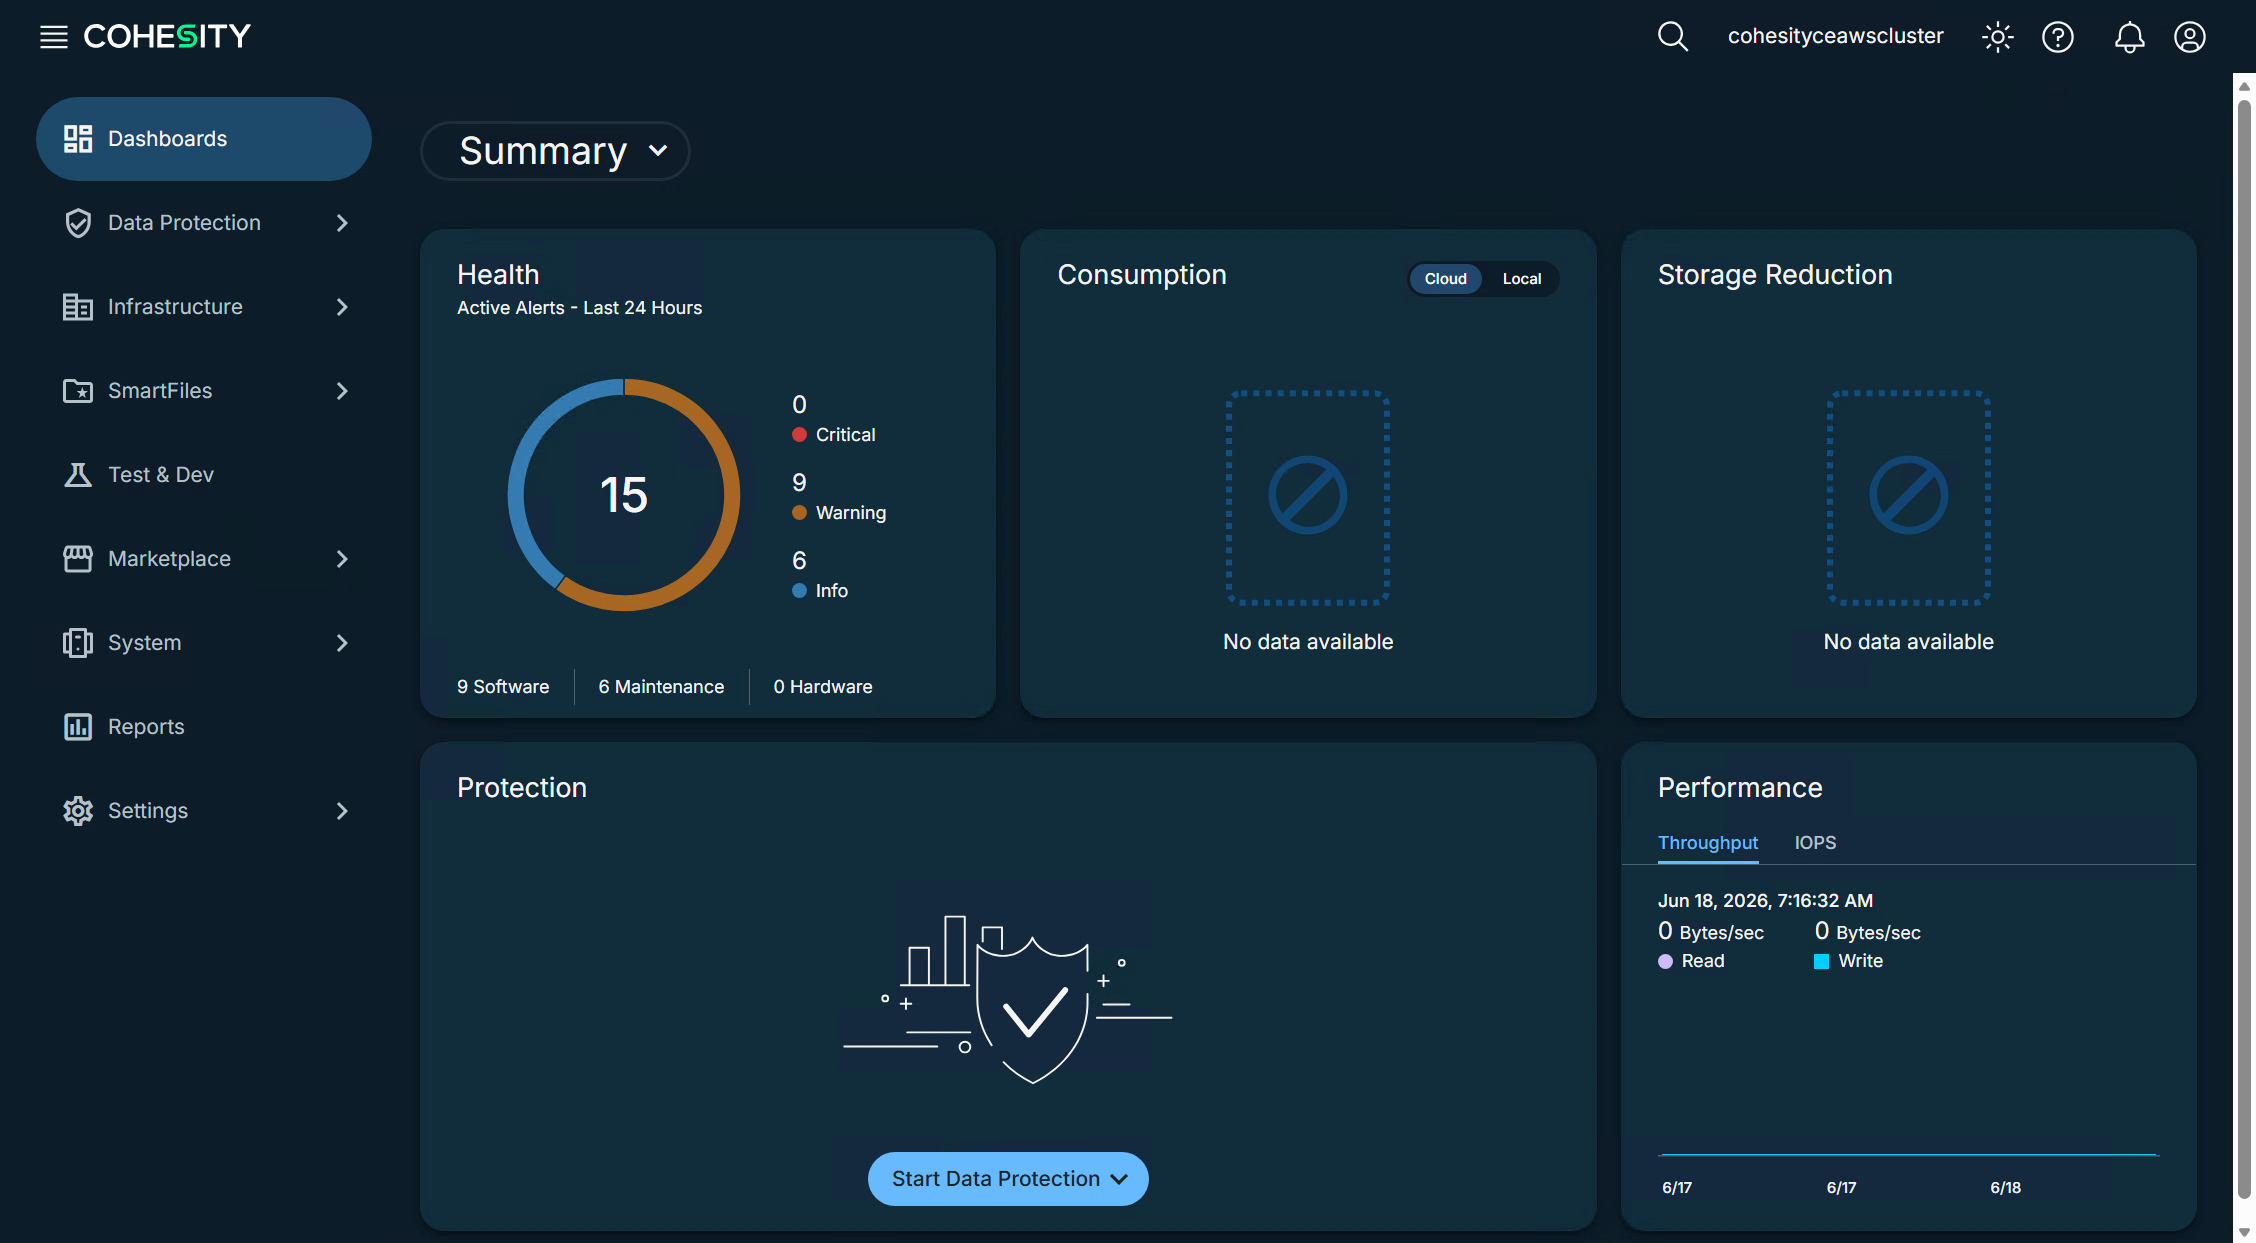Click the Marketplace storefront icon
The image size is (2256, 1243).
click(78, 559)
